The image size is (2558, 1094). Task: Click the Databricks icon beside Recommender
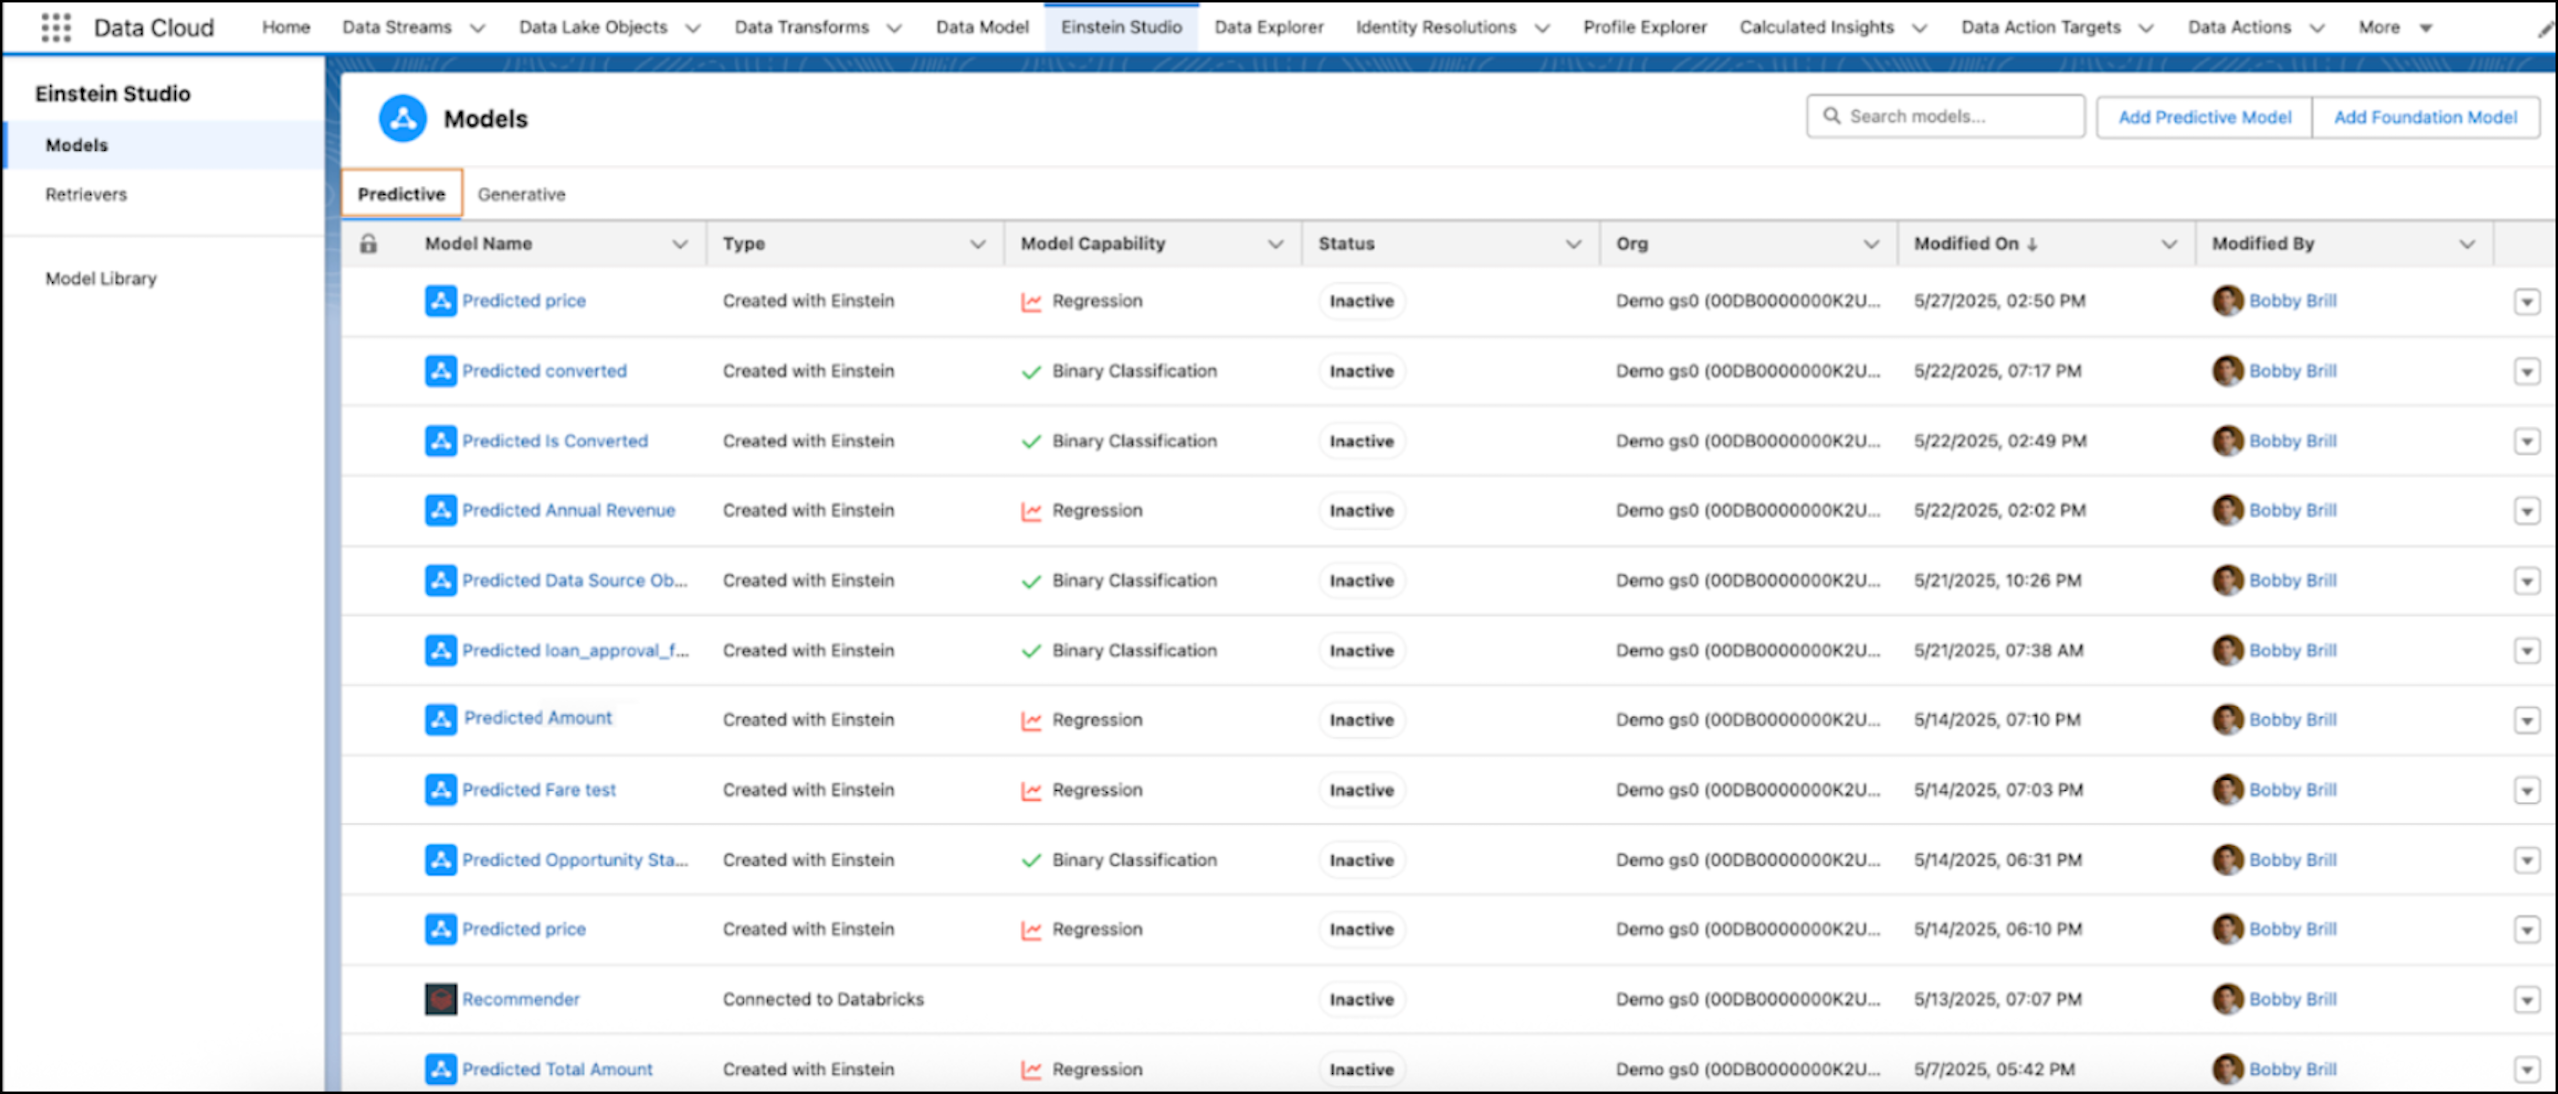[x=440, y=999]
